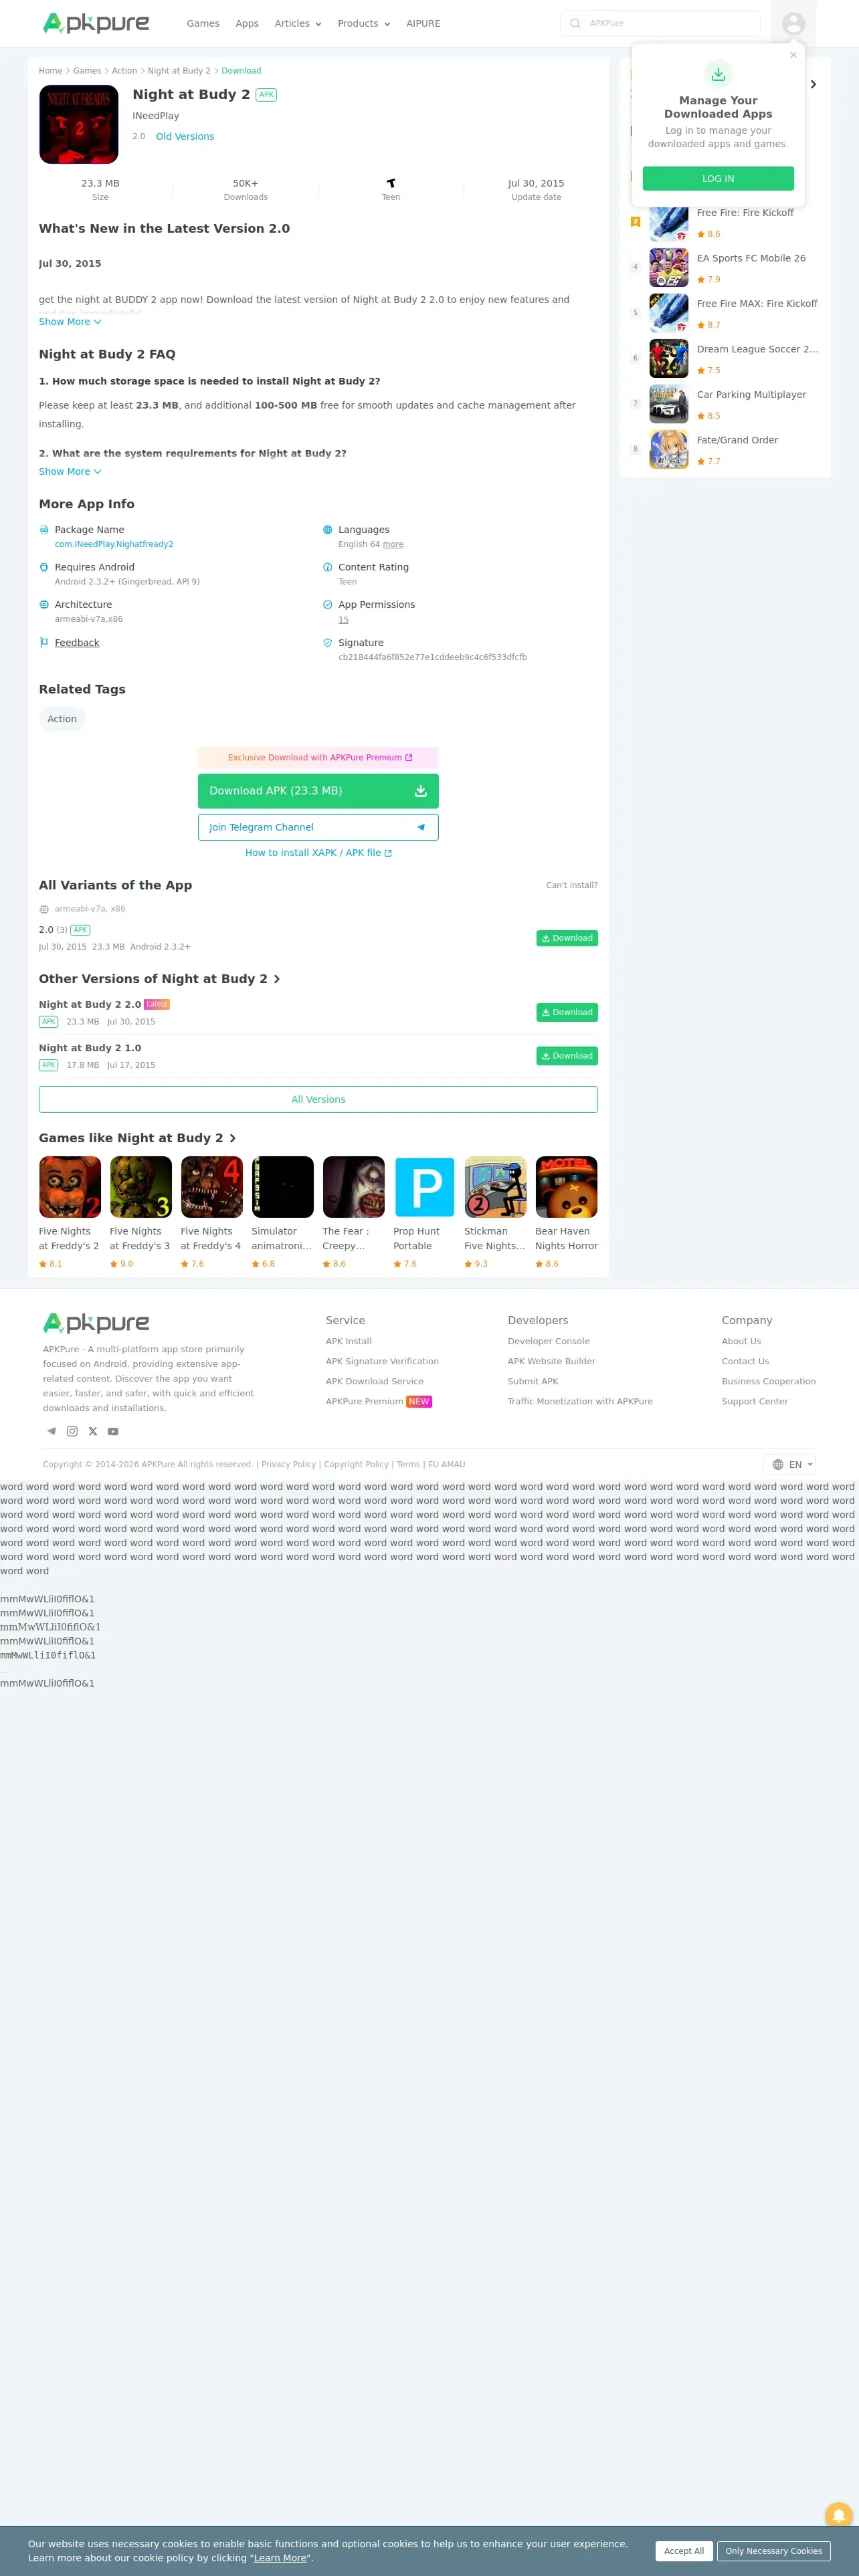The image size is (859, 2576).
Task: Choose Only Necessary Cookies
Action: point(774,2551)
